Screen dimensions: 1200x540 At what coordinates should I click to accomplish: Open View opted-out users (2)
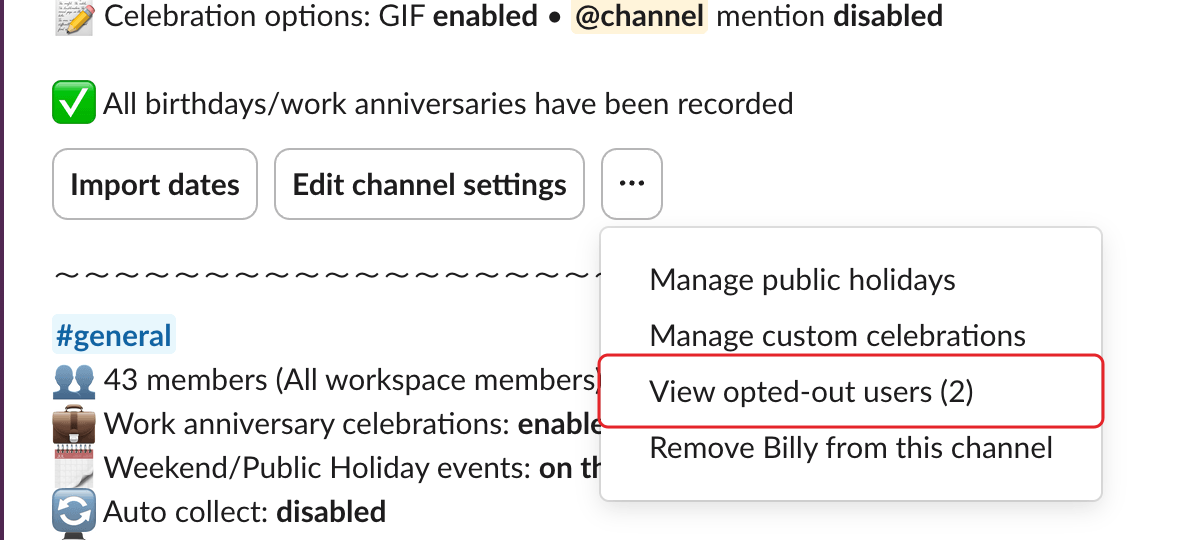pyautogui.click(x=850, y=391)
